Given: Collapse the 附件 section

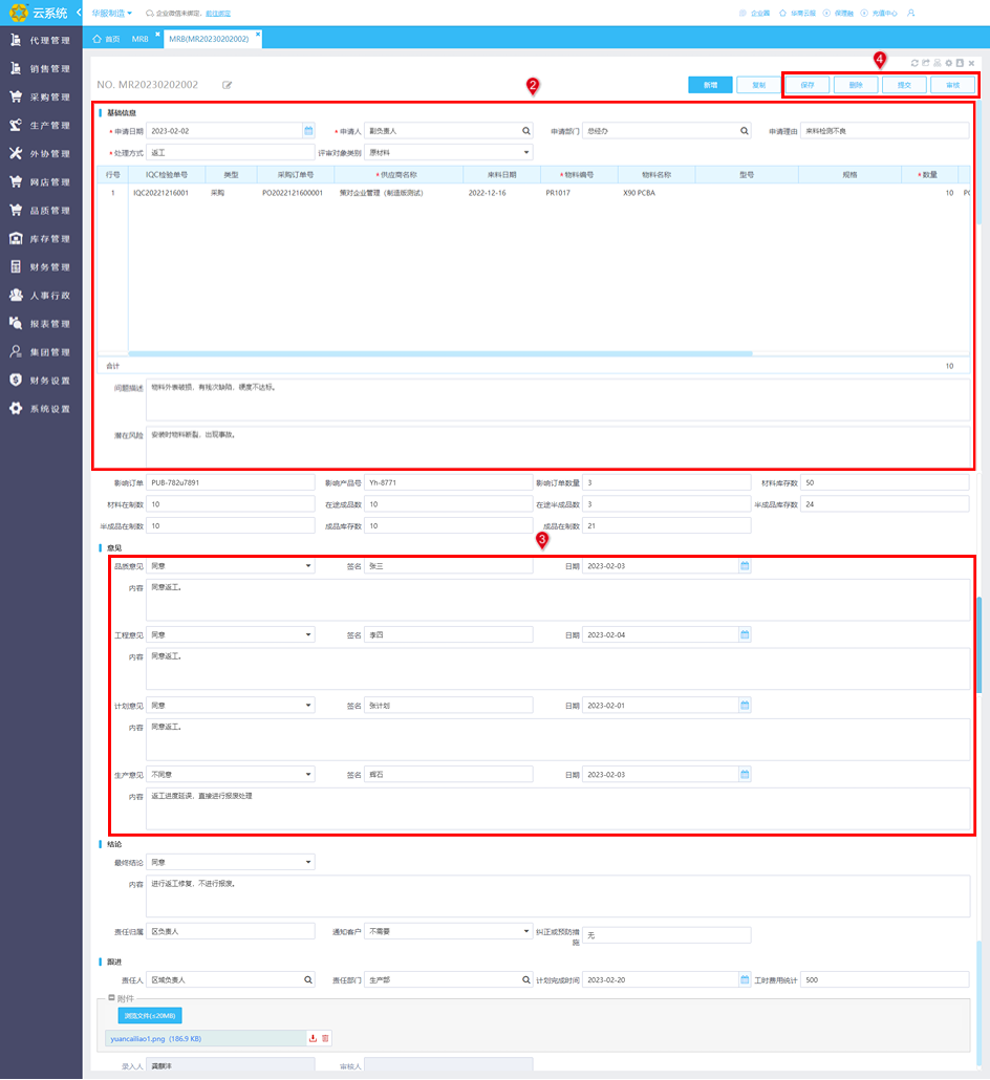Looking at the screenshot, I should (x=112, y=997).
